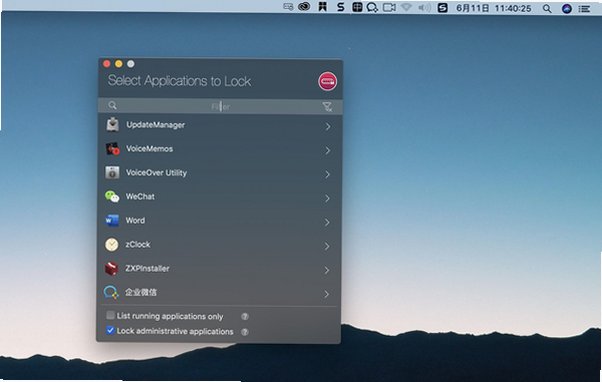
Task: Enable List running applications only checkbox
Action: point(111,315)
